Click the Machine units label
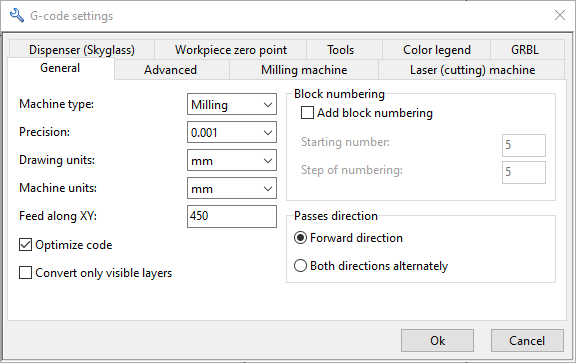The image size is (576, 363). pyautogui.click(x=58, y=188)
